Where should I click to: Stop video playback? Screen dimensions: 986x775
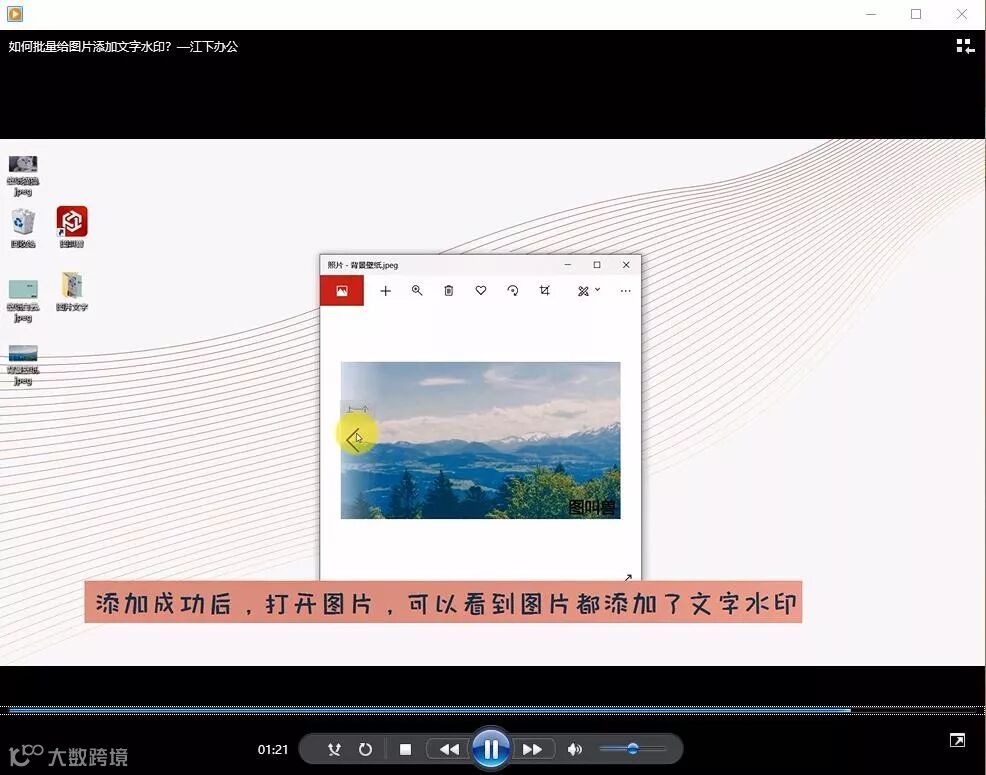(406, 749)
